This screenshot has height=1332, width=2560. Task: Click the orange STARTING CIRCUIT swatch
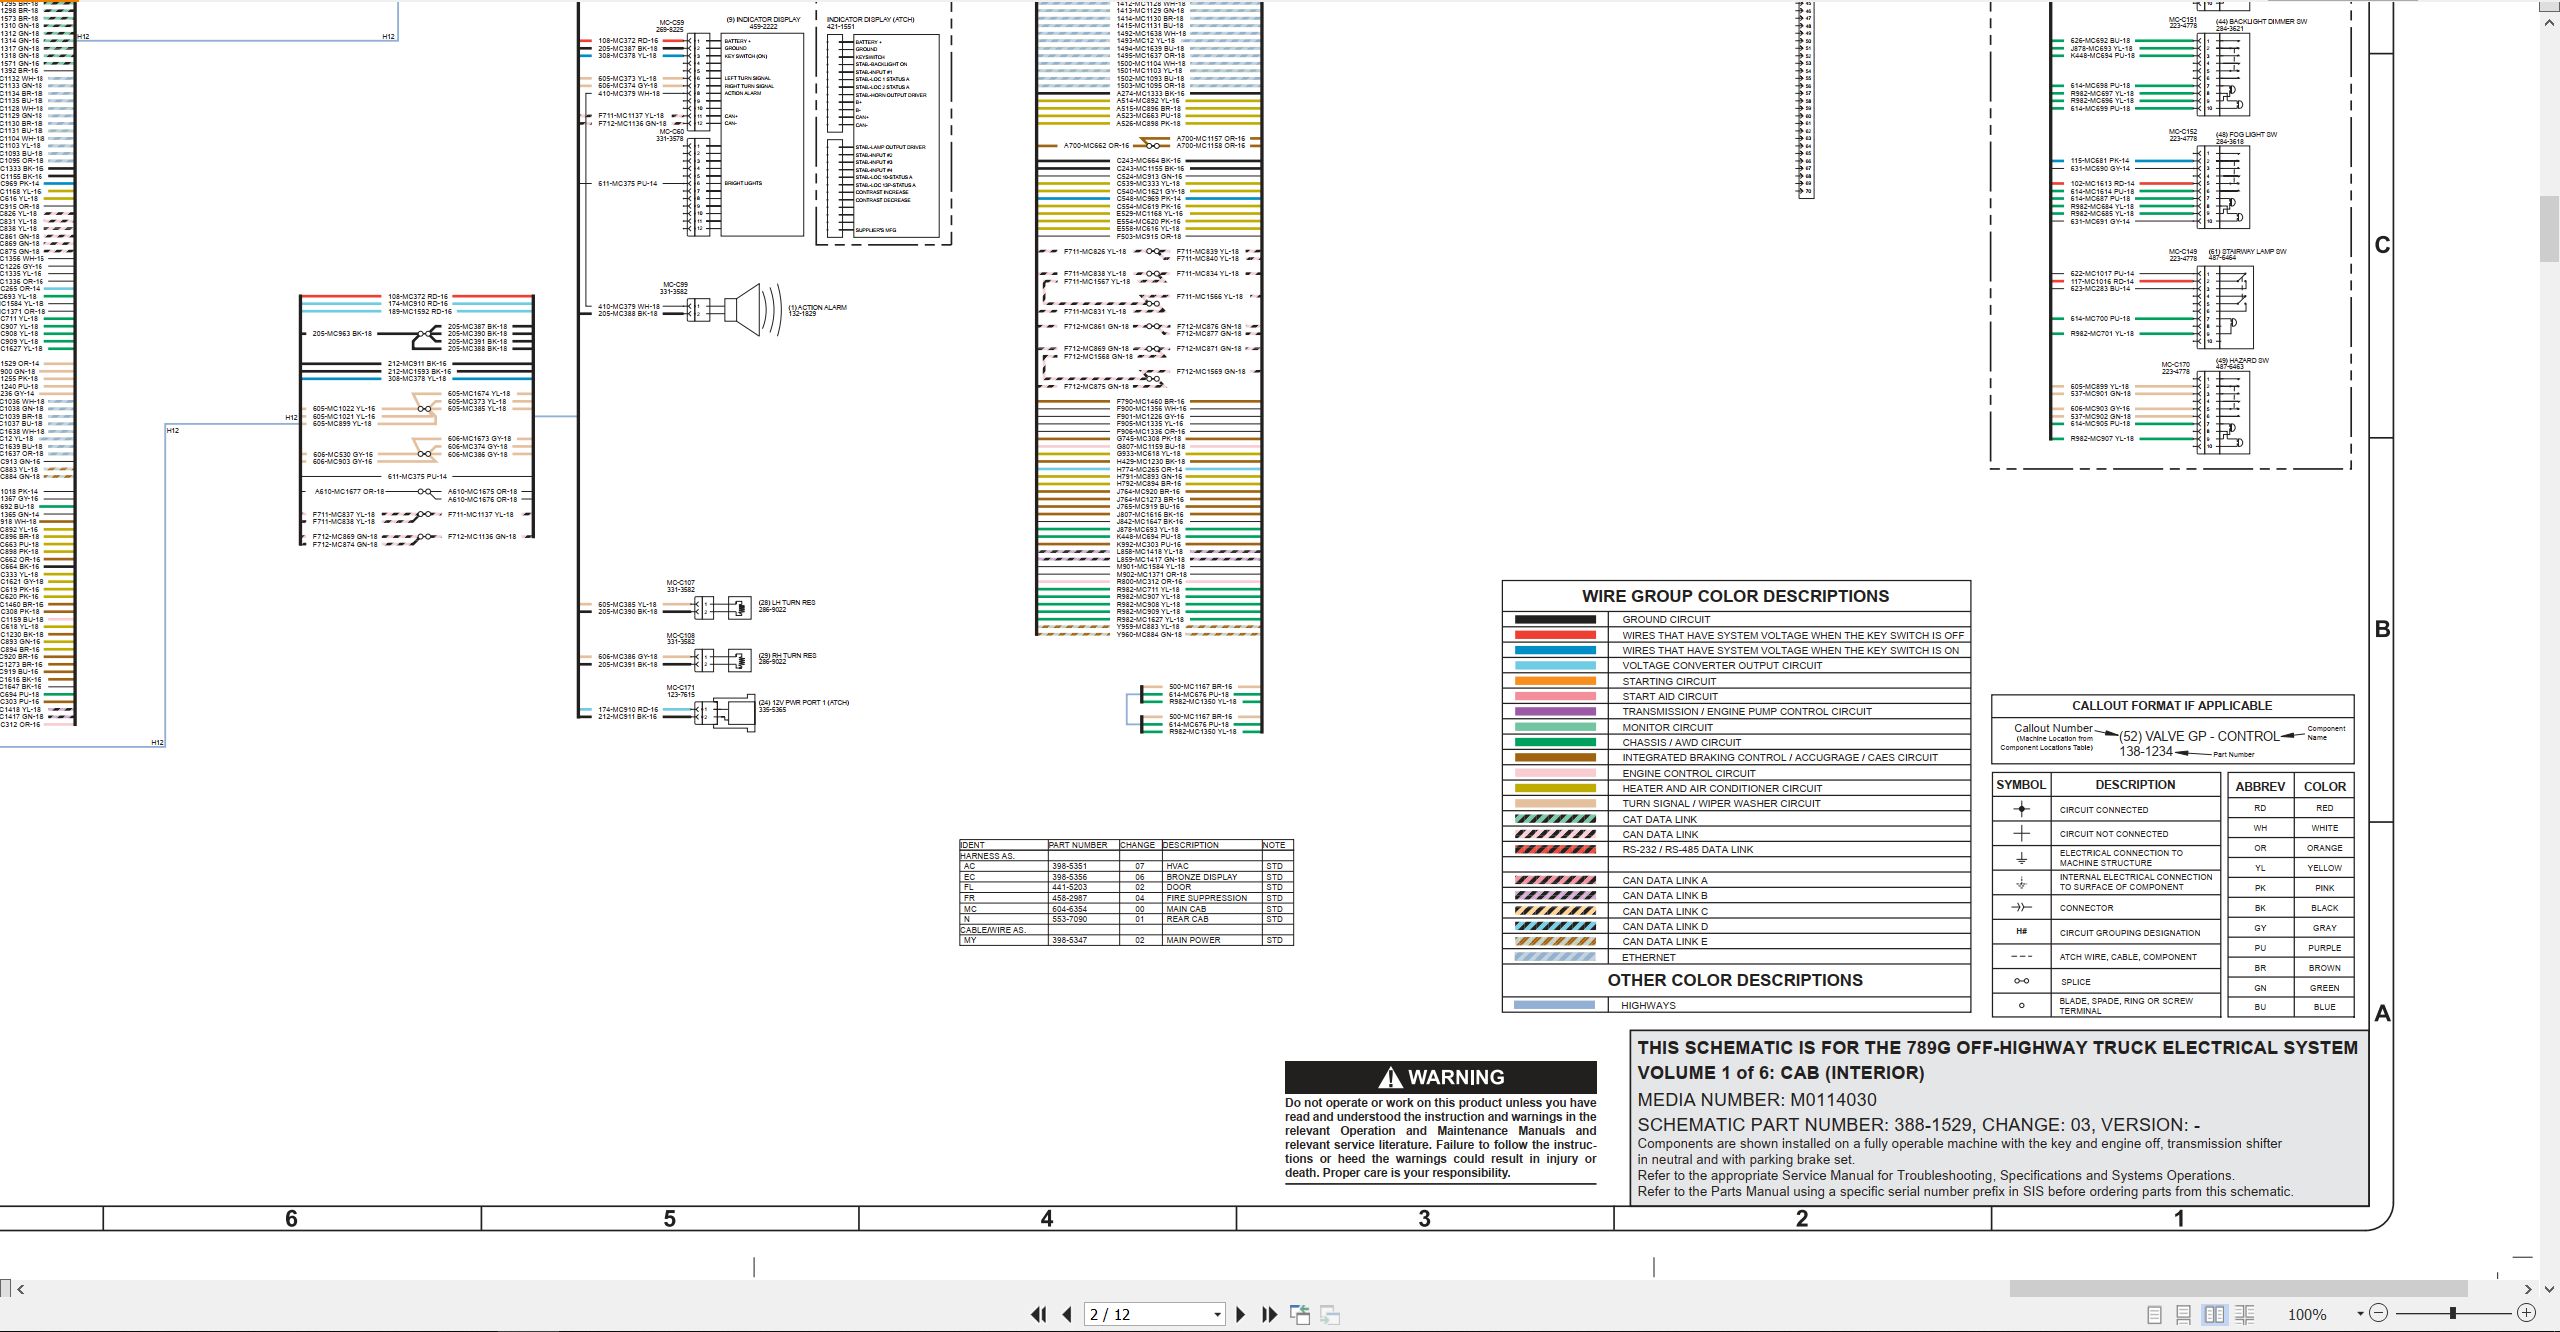1555,681
